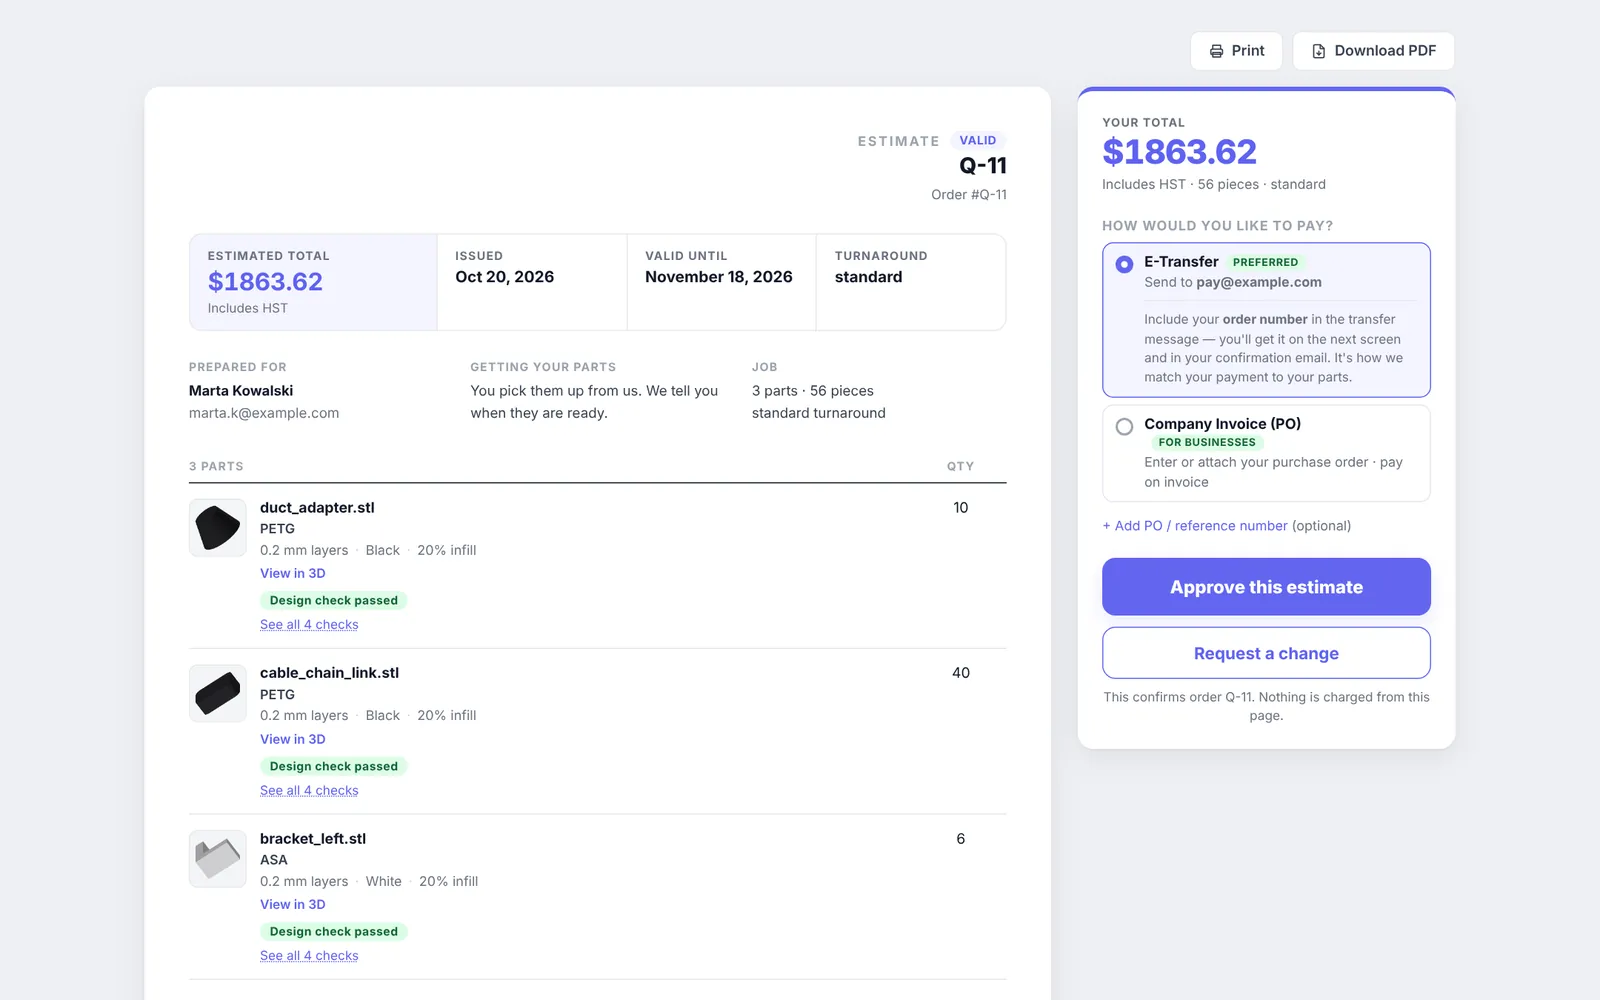Select the E-Transfer payment radio button
This screenshot has height=1000, width=1600.
pos(1124,264)
